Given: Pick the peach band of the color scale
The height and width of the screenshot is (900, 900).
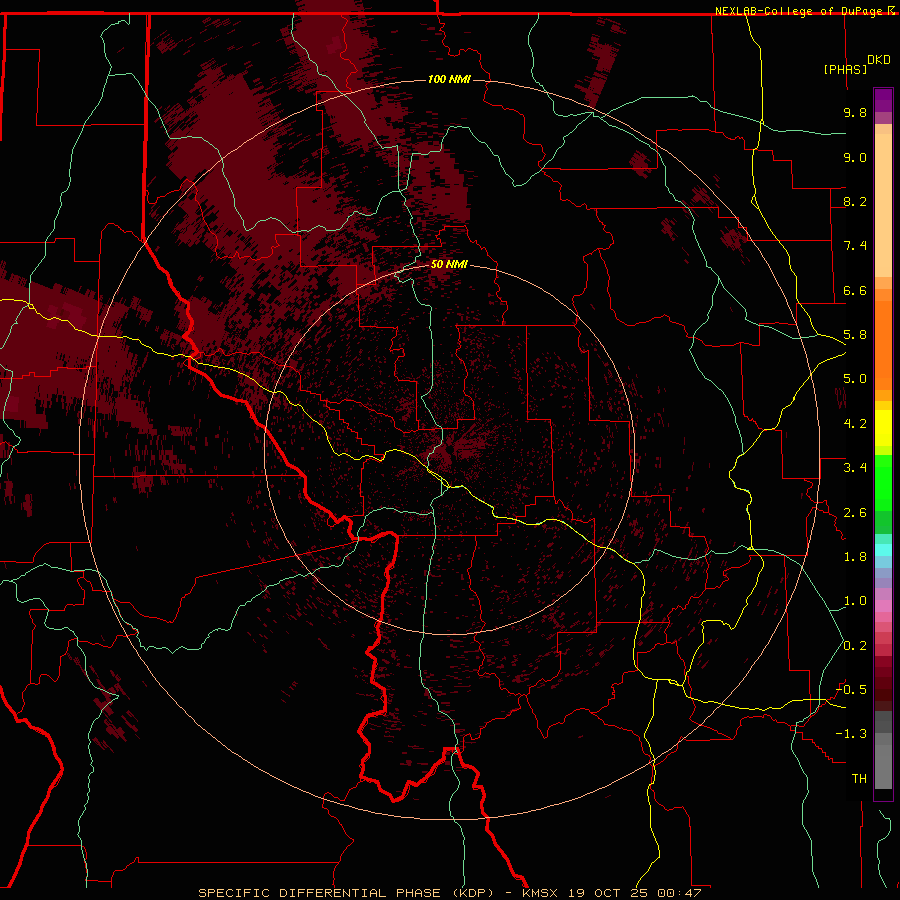Looking at the screenshot, I should (x=883, y=201).
